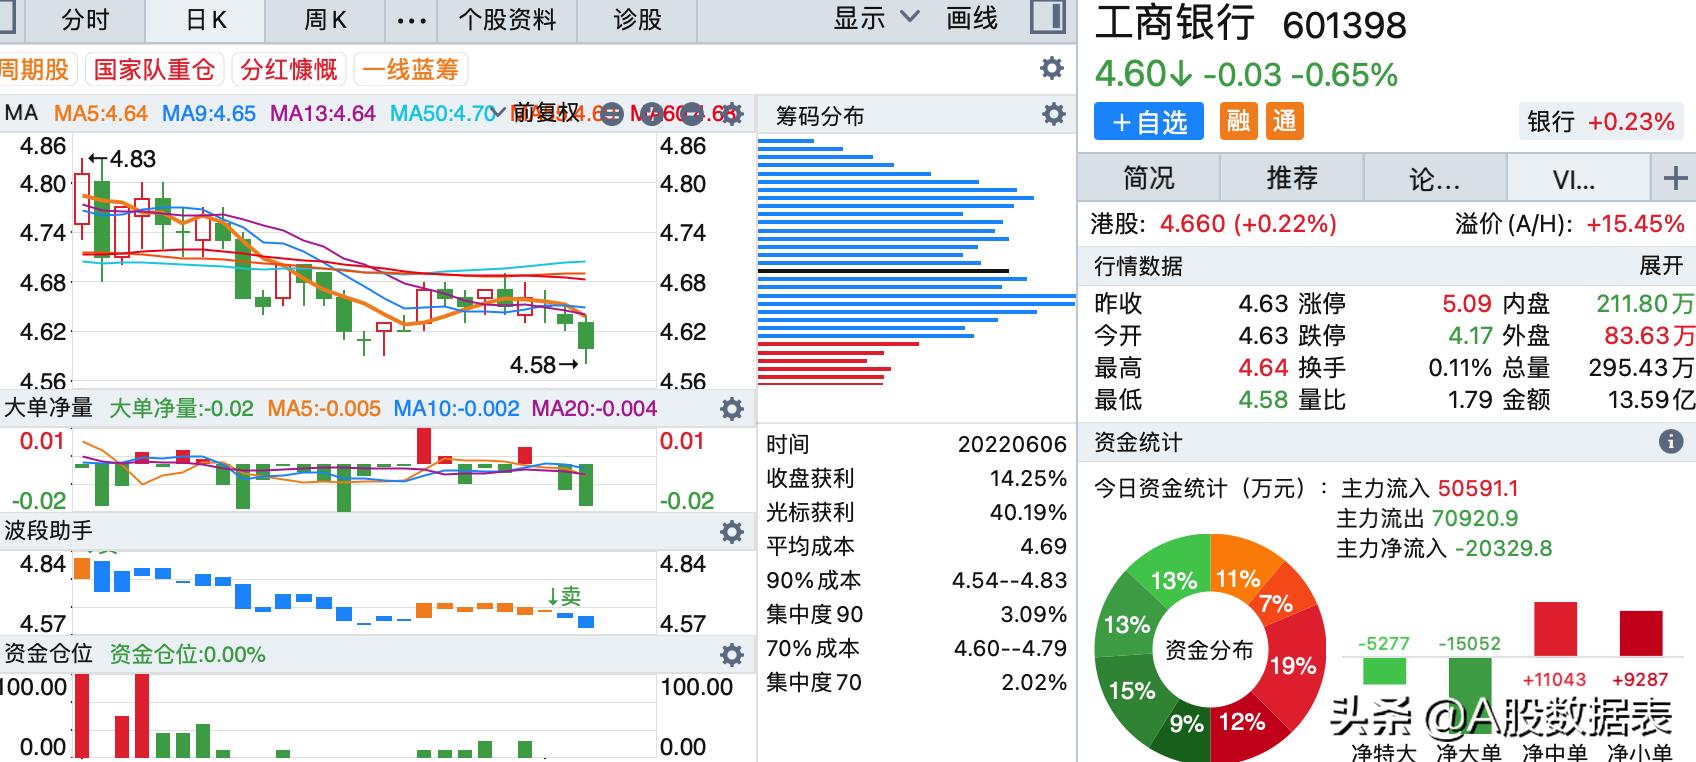Add a new tab with plus icon
The height and width of the screenshot is (762, 1696).
[x=1675, y=178]
